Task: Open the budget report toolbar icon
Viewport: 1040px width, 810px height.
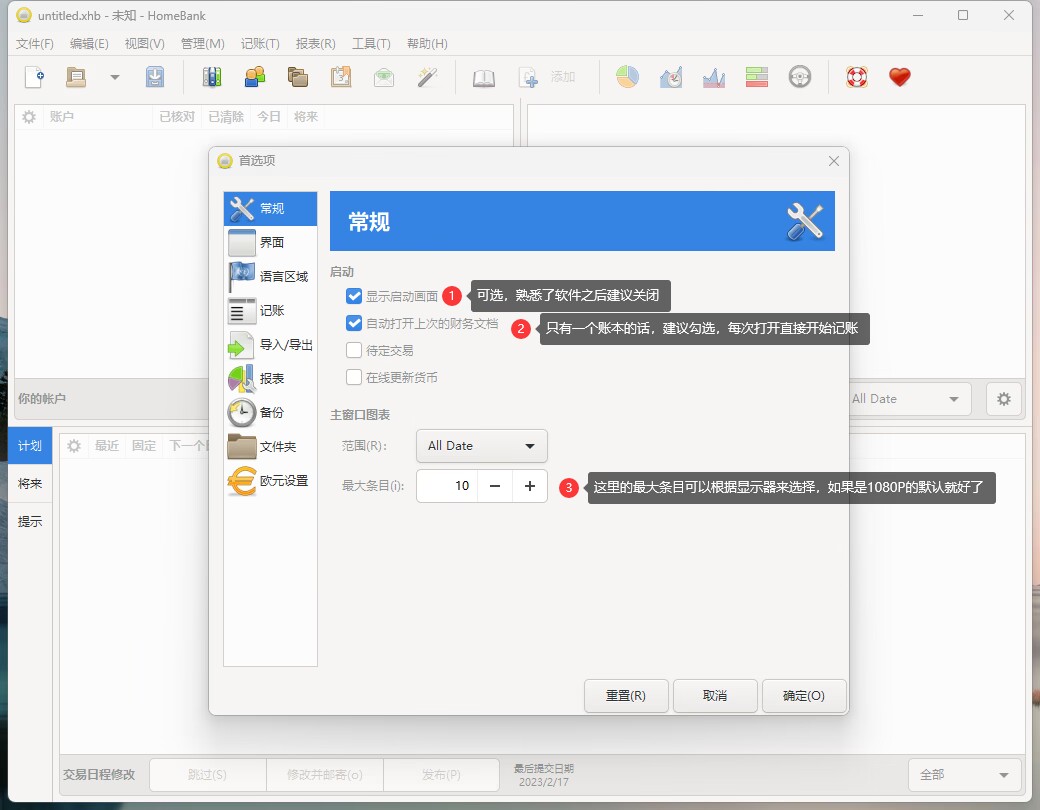Action: click(756, 77)
